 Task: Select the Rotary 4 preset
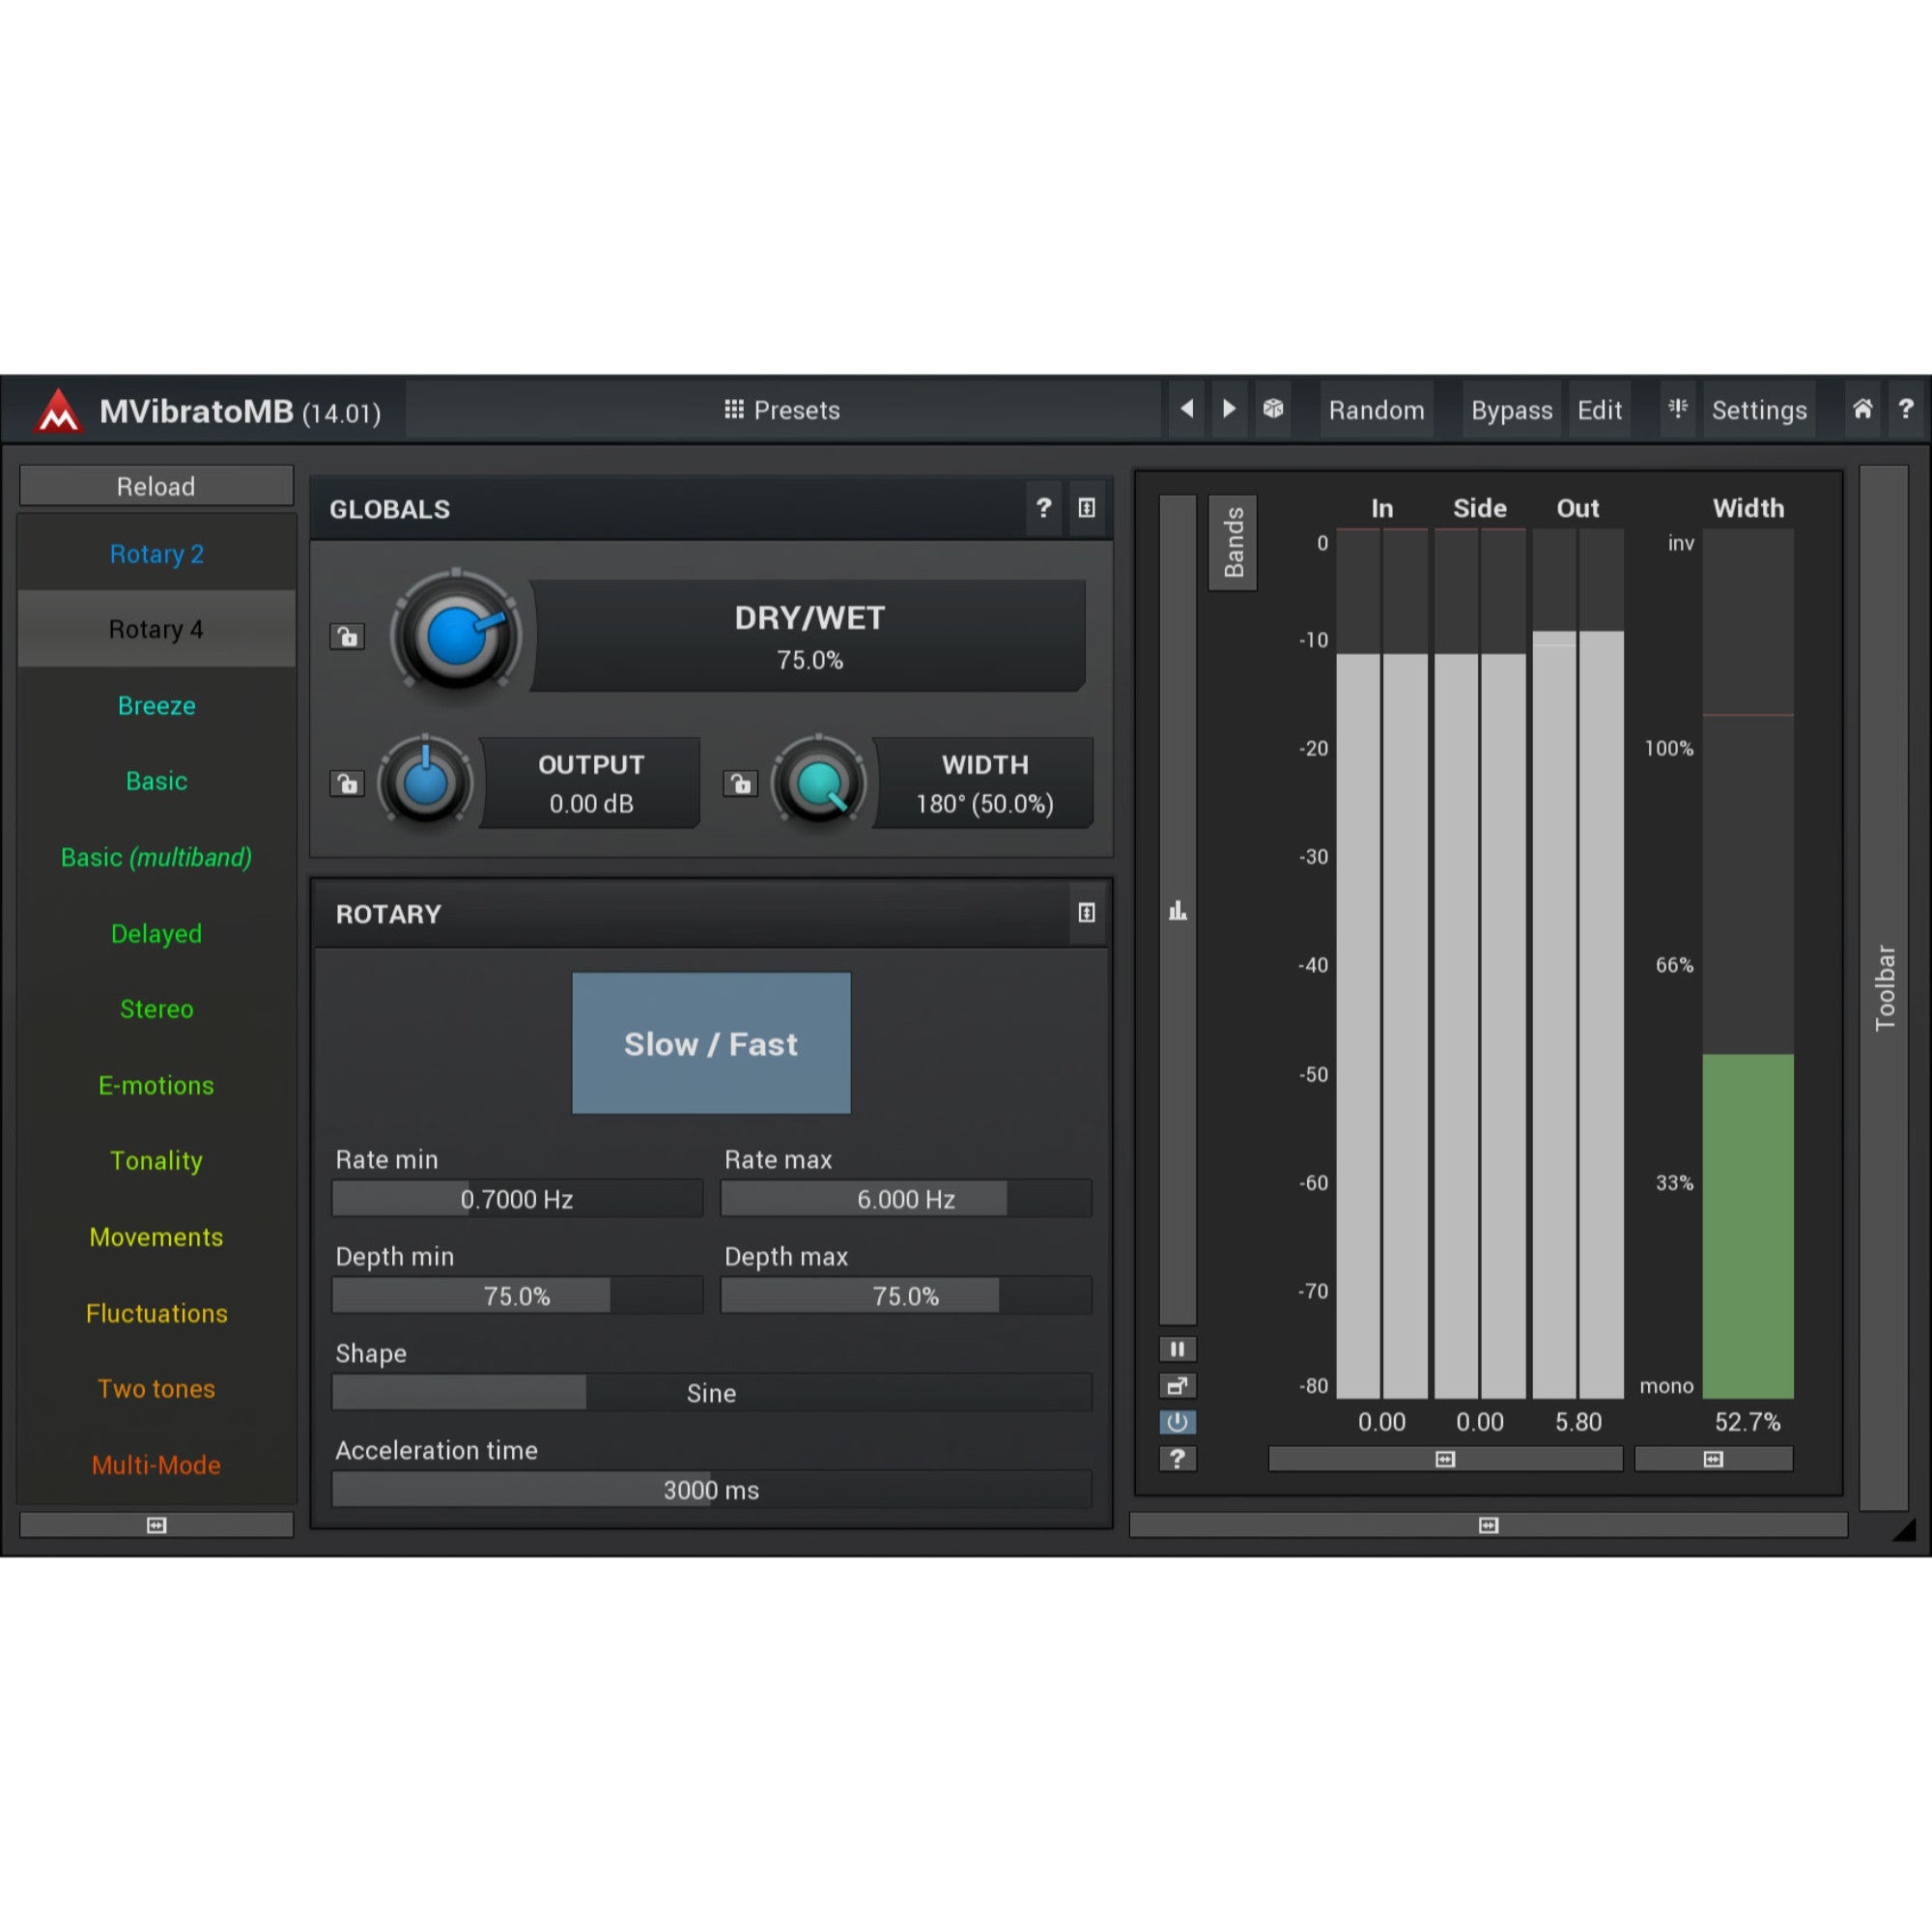(x=156, y=629)
